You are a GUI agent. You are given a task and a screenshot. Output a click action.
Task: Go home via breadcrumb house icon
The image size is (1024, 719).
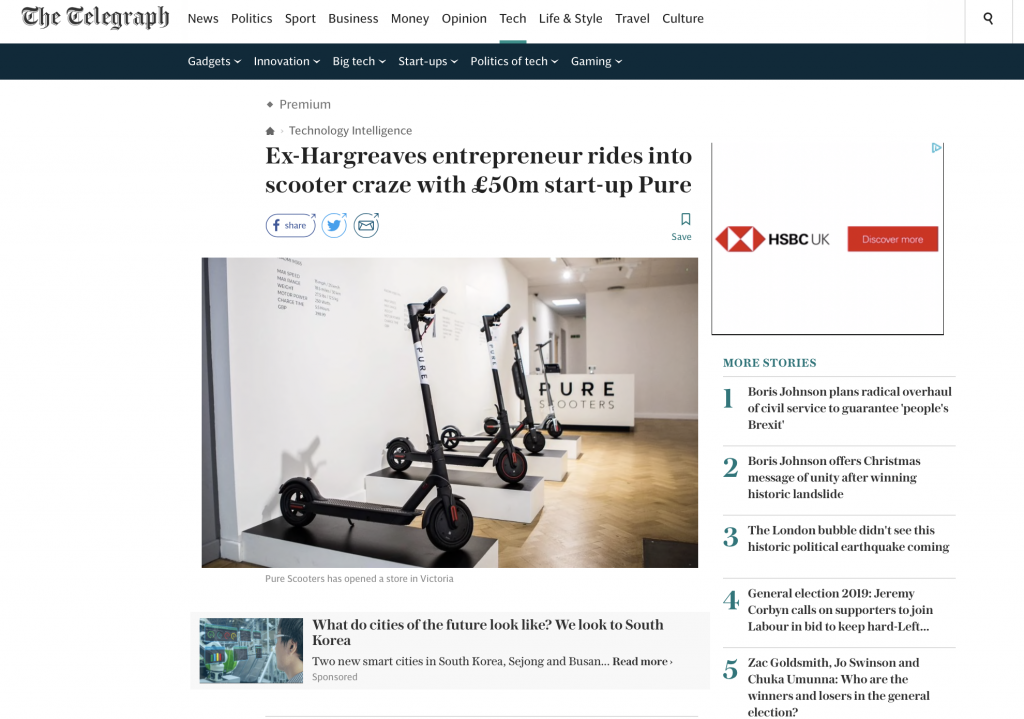click(270, 131)
